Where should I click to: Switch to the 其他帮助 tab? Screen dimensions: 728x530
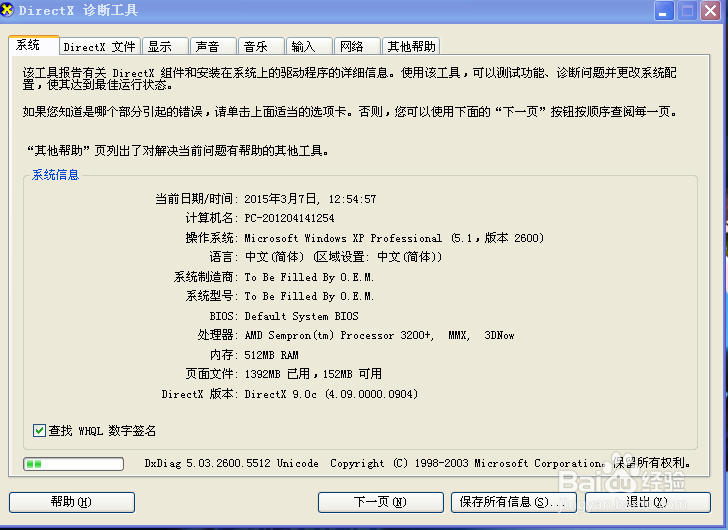[411, 46]
